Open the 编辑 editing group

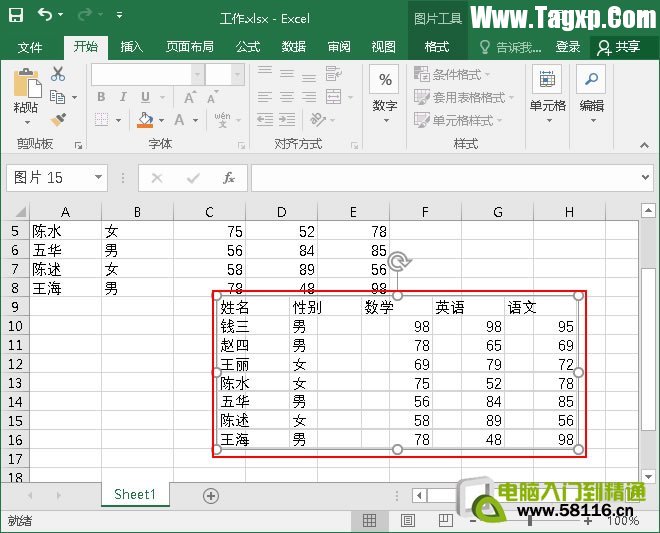coord(591,95)
